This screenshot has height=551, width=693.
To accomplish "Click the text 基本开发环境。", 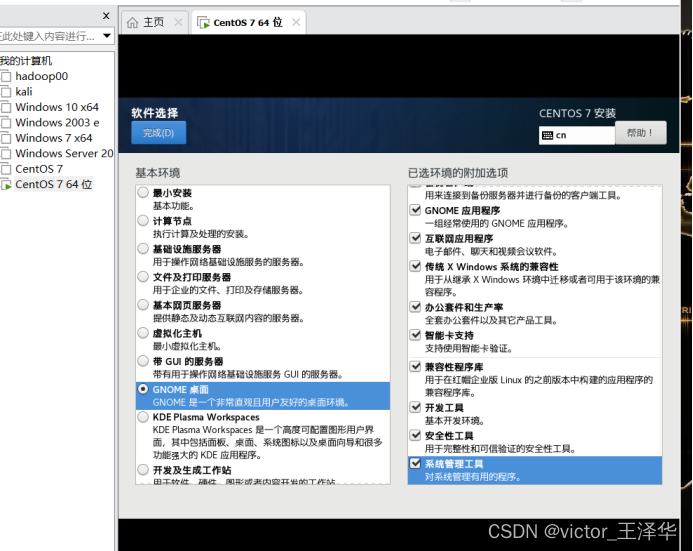I will pyautogui.click(x=455, y=421).
